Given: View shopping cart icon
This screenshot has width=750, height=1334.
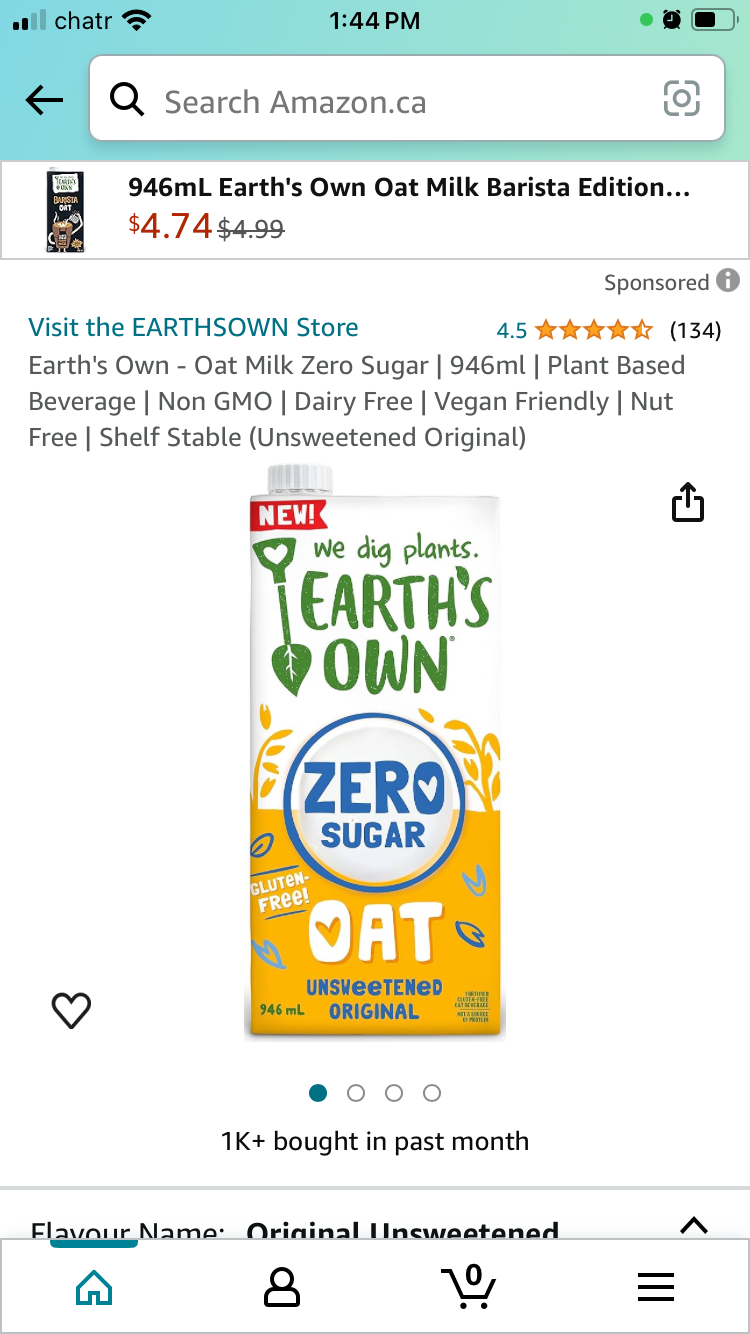Looking at the screenshot, I should click(468, 1286).
